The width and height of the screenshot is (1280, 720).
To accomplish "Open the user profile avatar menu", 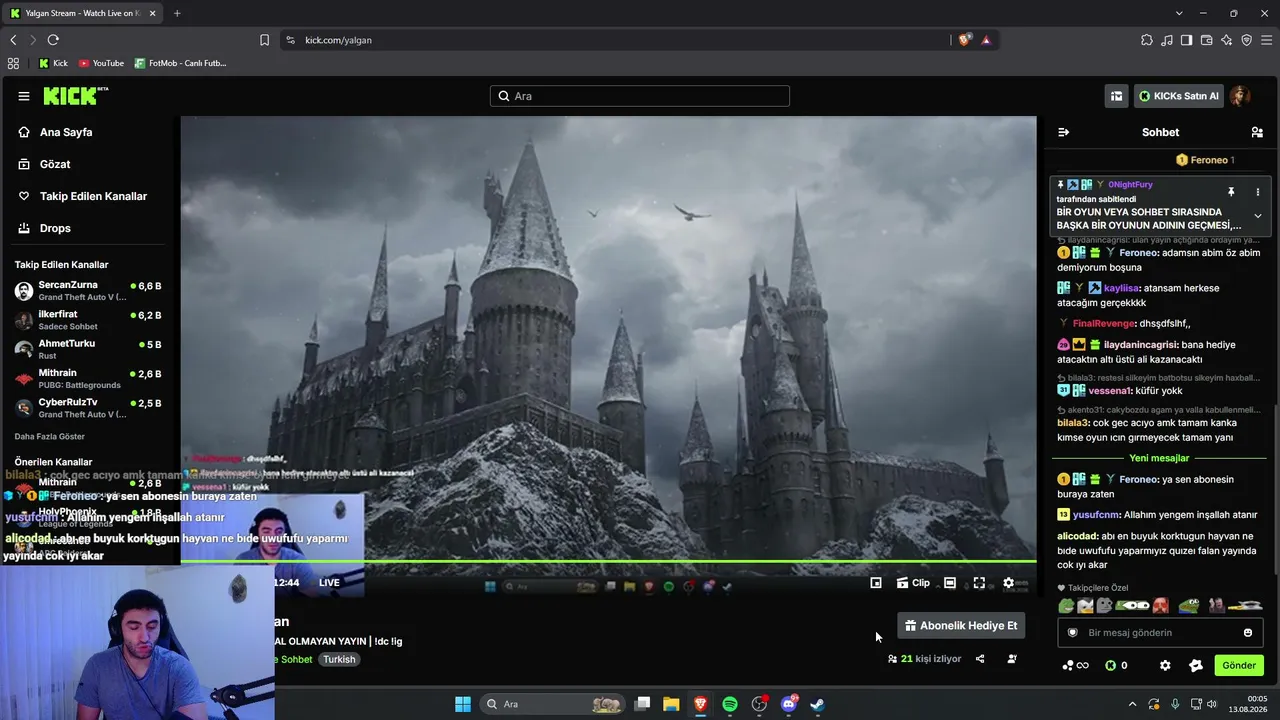I will [1240, 96].
